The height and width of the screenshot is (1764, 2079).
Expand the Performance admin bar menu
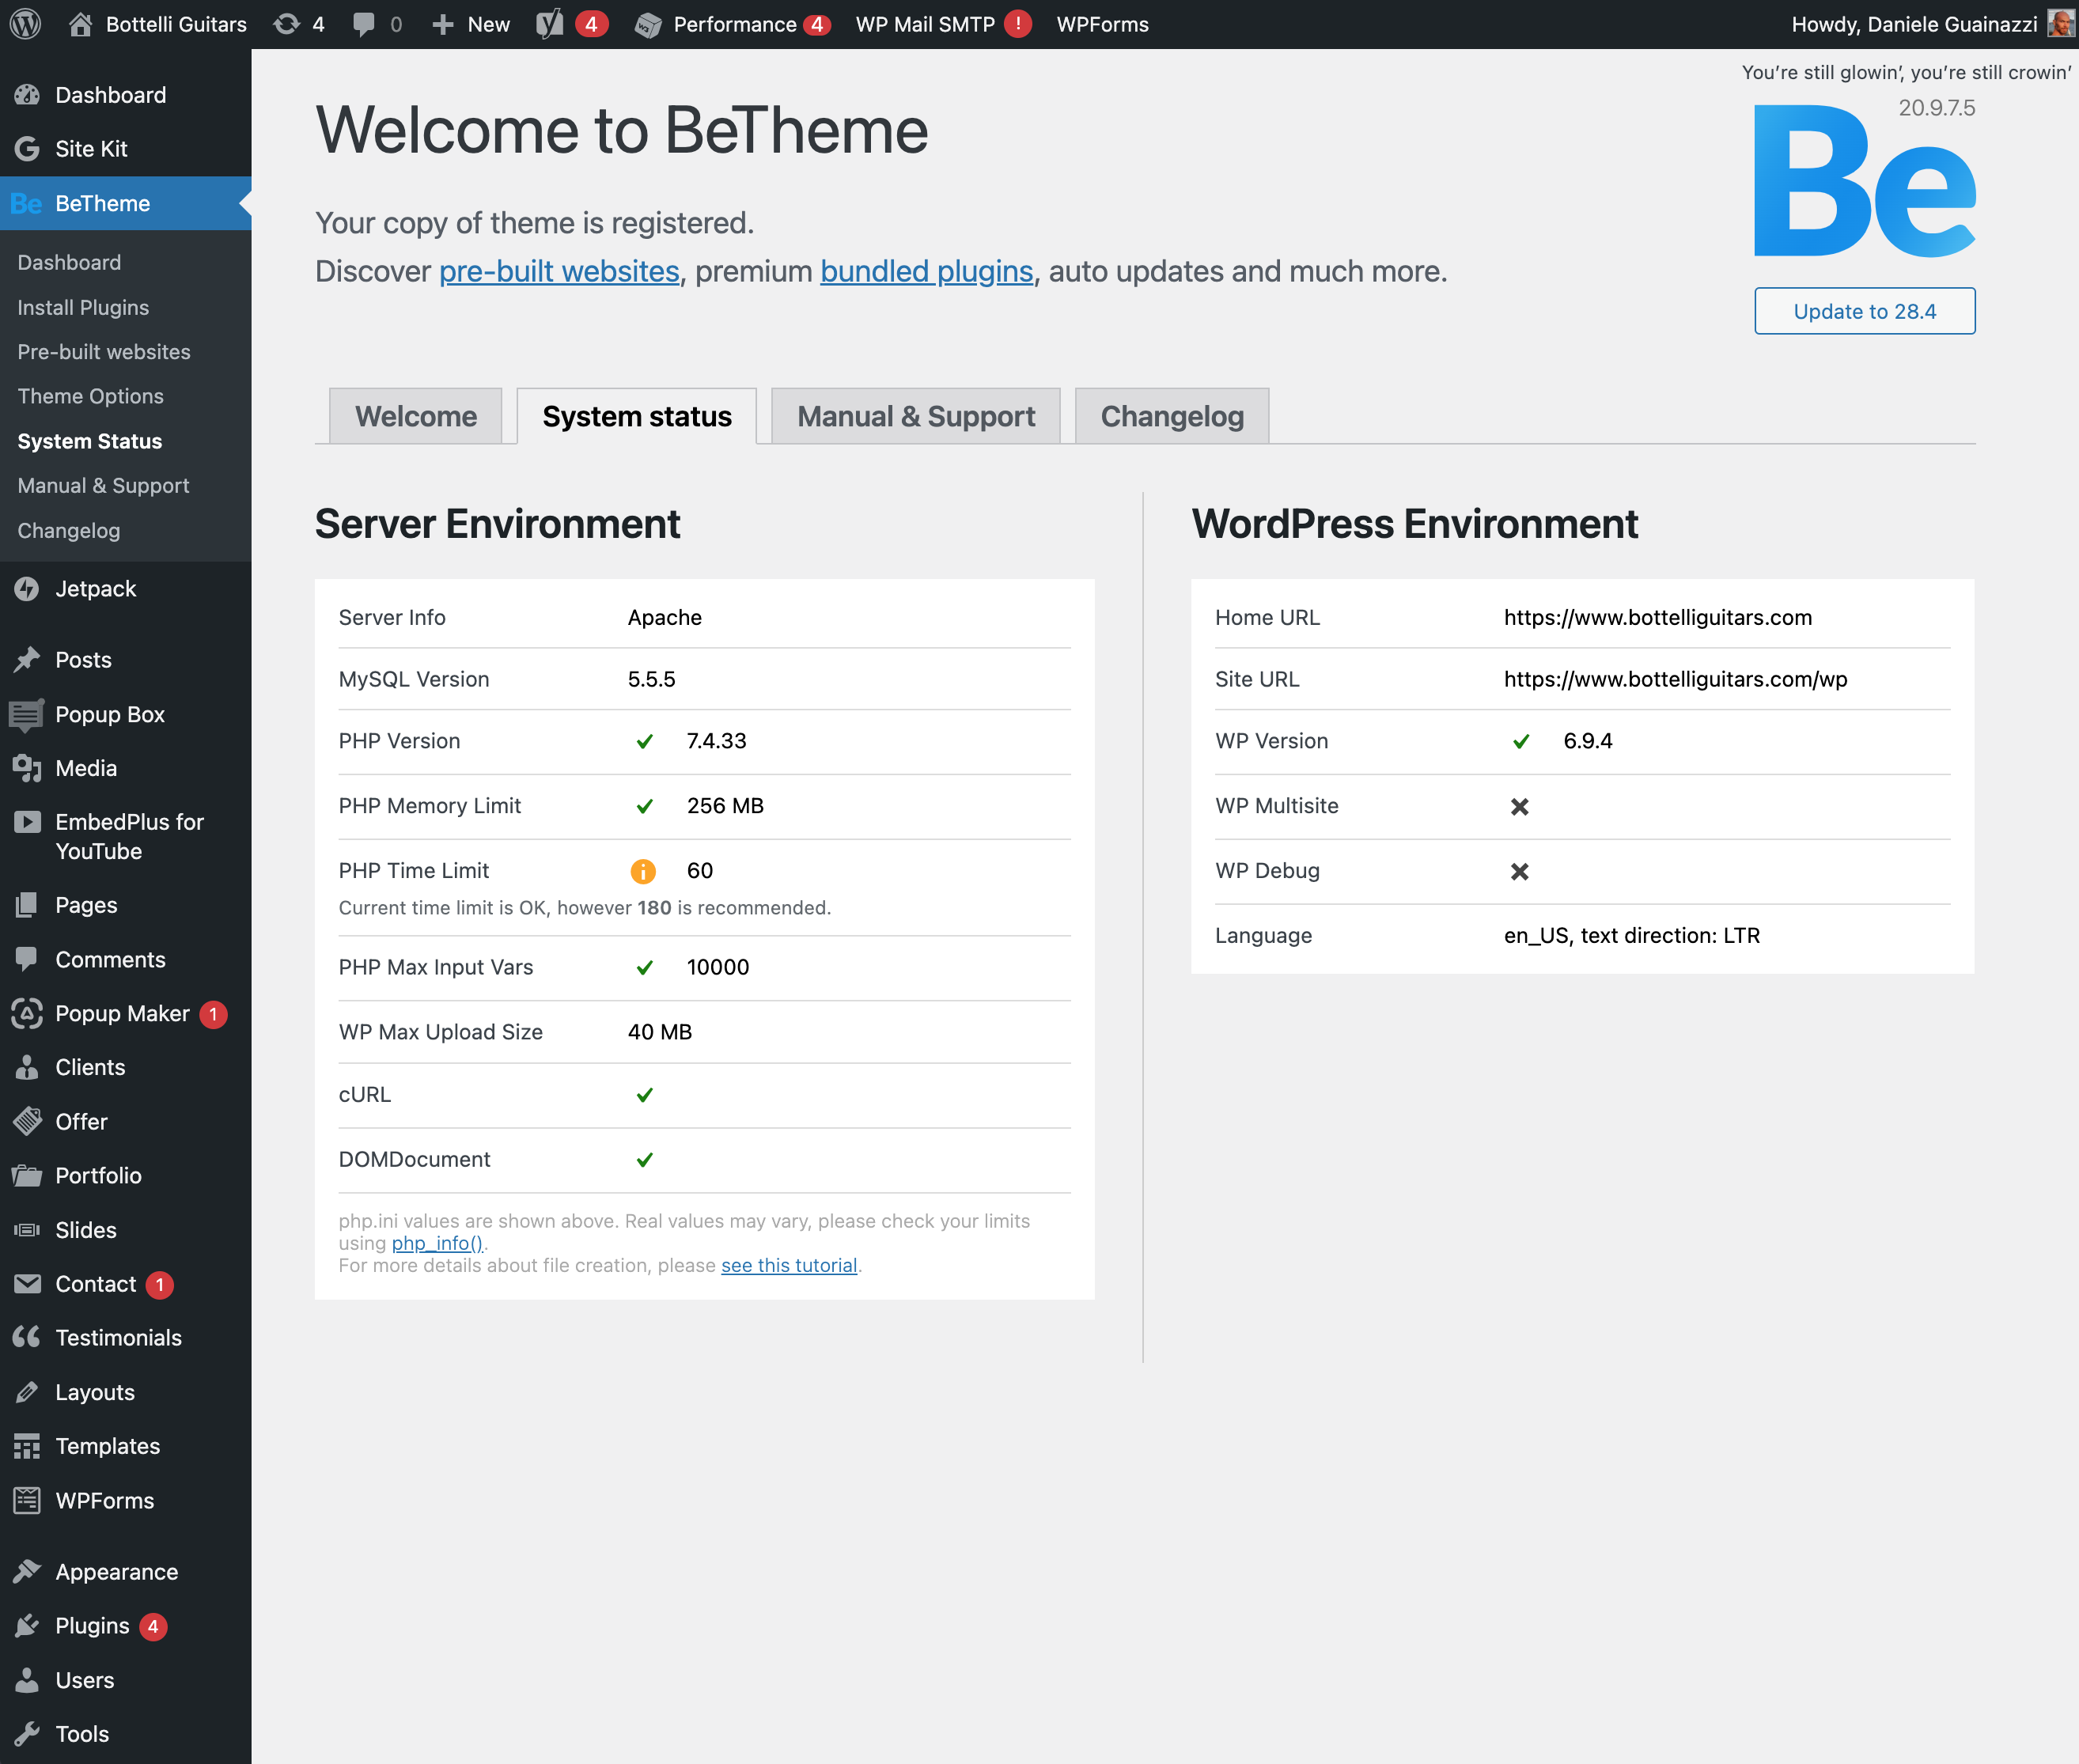(x=733, y=24)
